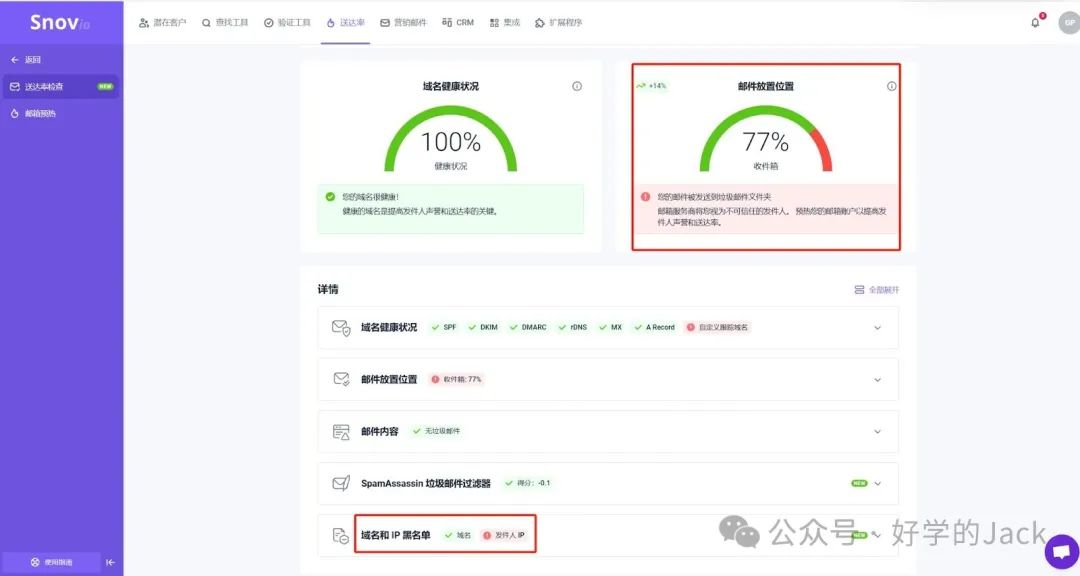Click the 自定义跟踪域名 warning chip
Screen dimensions: 1080x576
pos(717,327)
